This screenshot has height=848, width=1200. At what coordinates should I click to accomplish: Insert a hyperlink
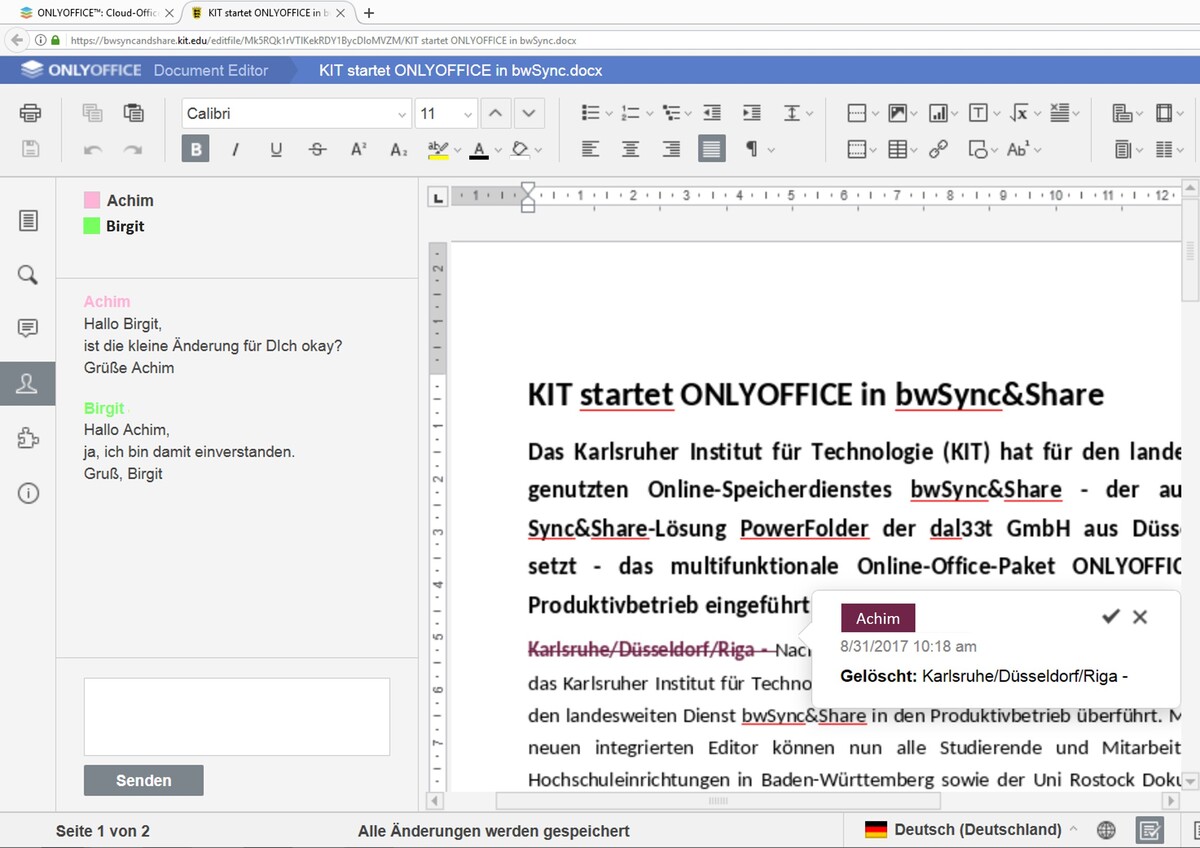938,149
